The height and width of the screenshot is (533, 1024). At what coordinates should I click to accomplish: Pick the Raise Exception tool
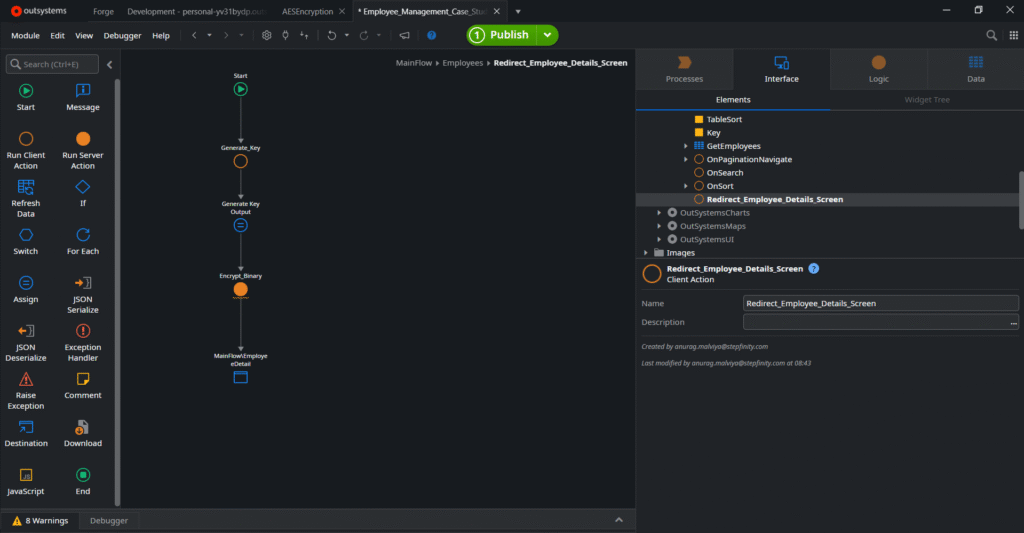click(25, 391)
